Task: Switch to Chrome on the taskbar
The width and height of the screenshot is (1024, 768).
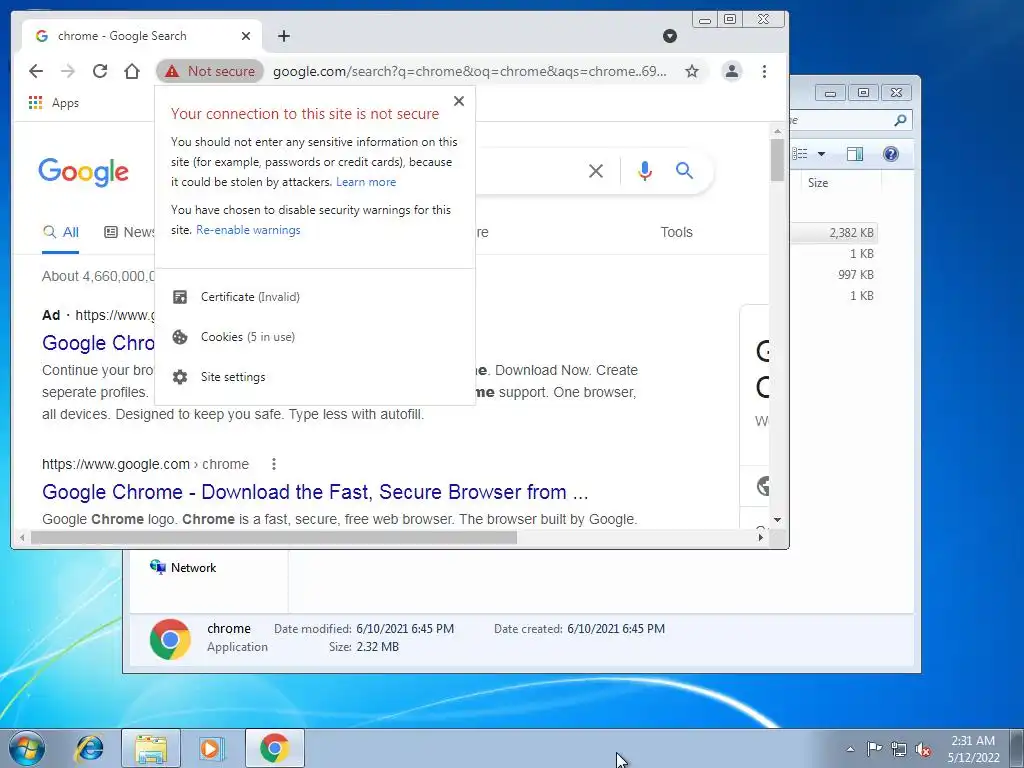Action: point(275,748)
